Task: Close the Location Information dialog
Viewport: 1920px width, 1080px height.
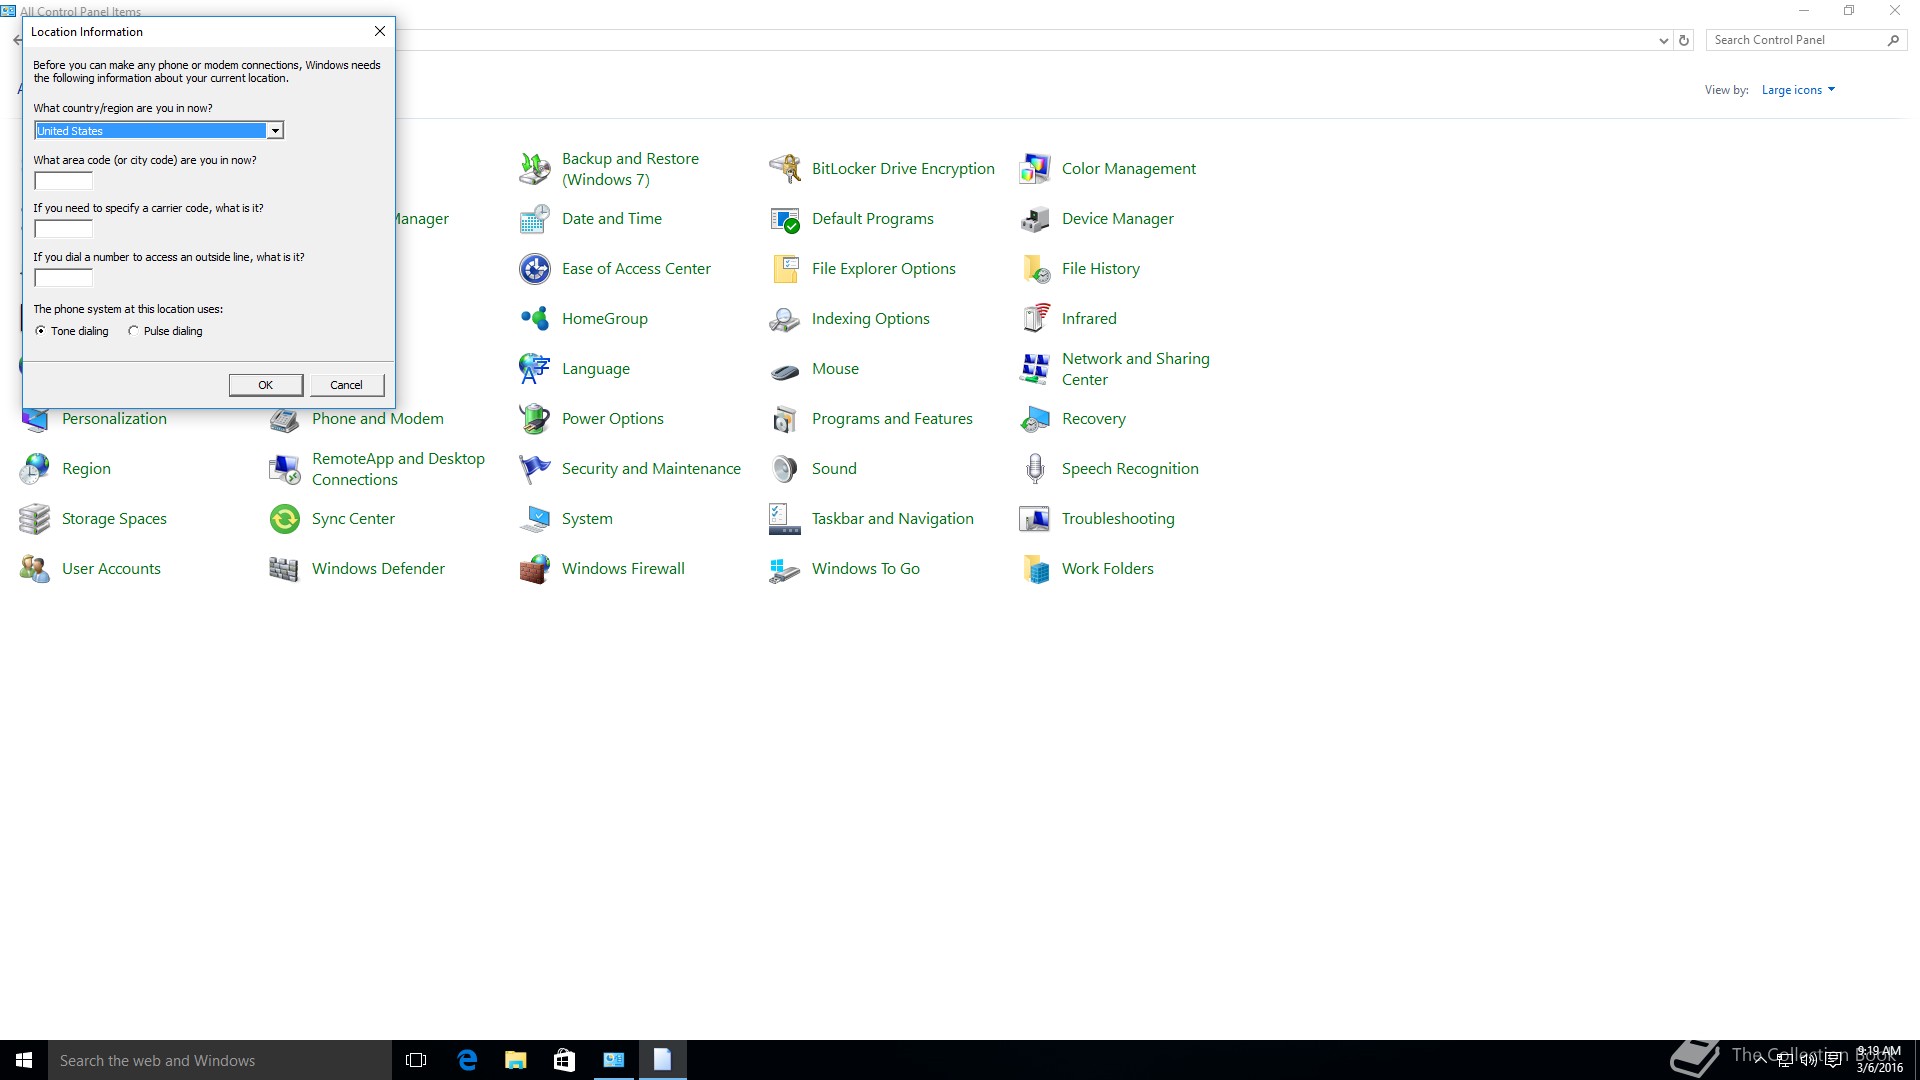Action: tap(380, 31)
